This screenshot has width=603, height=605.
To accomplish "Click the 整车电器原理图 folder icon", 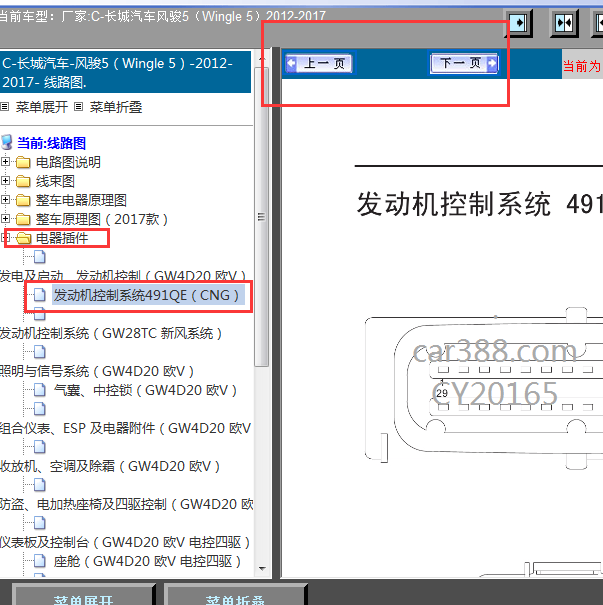I will (x=23, y=201).
